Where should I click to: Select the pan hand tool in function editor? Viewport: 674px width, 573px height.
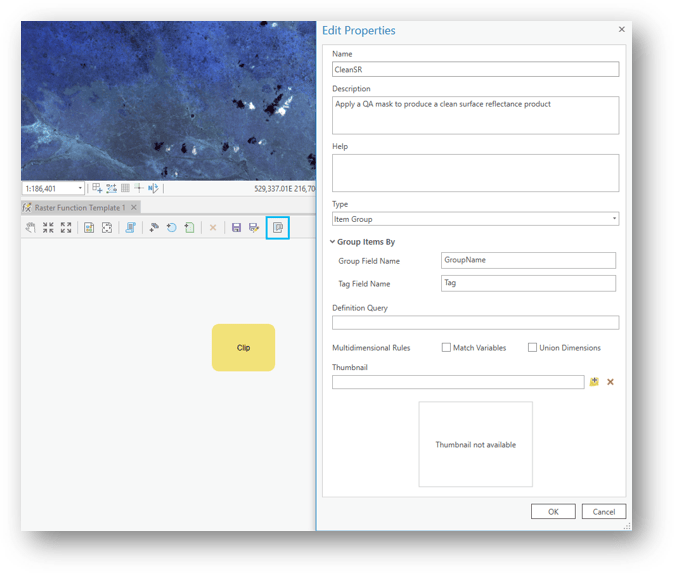point(31,227)
